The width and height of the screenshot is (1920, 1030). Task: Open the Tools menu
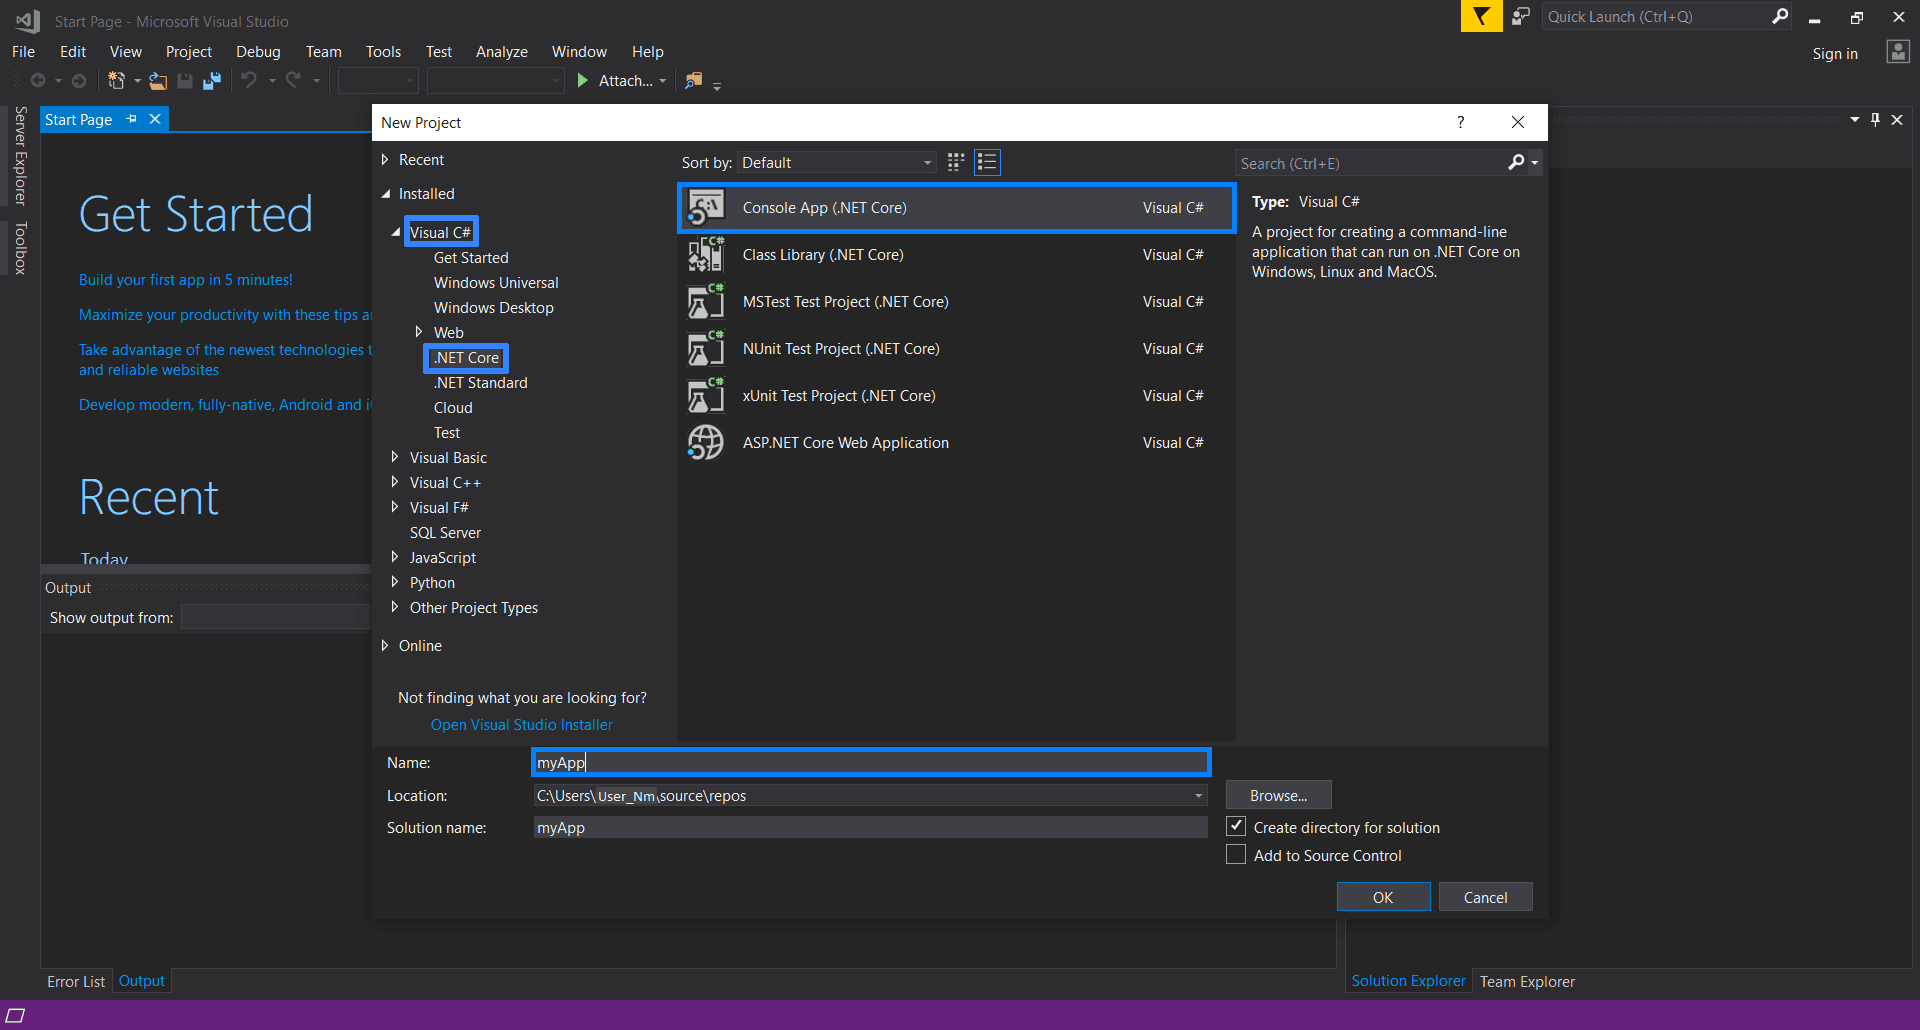[x=383, y=52]
